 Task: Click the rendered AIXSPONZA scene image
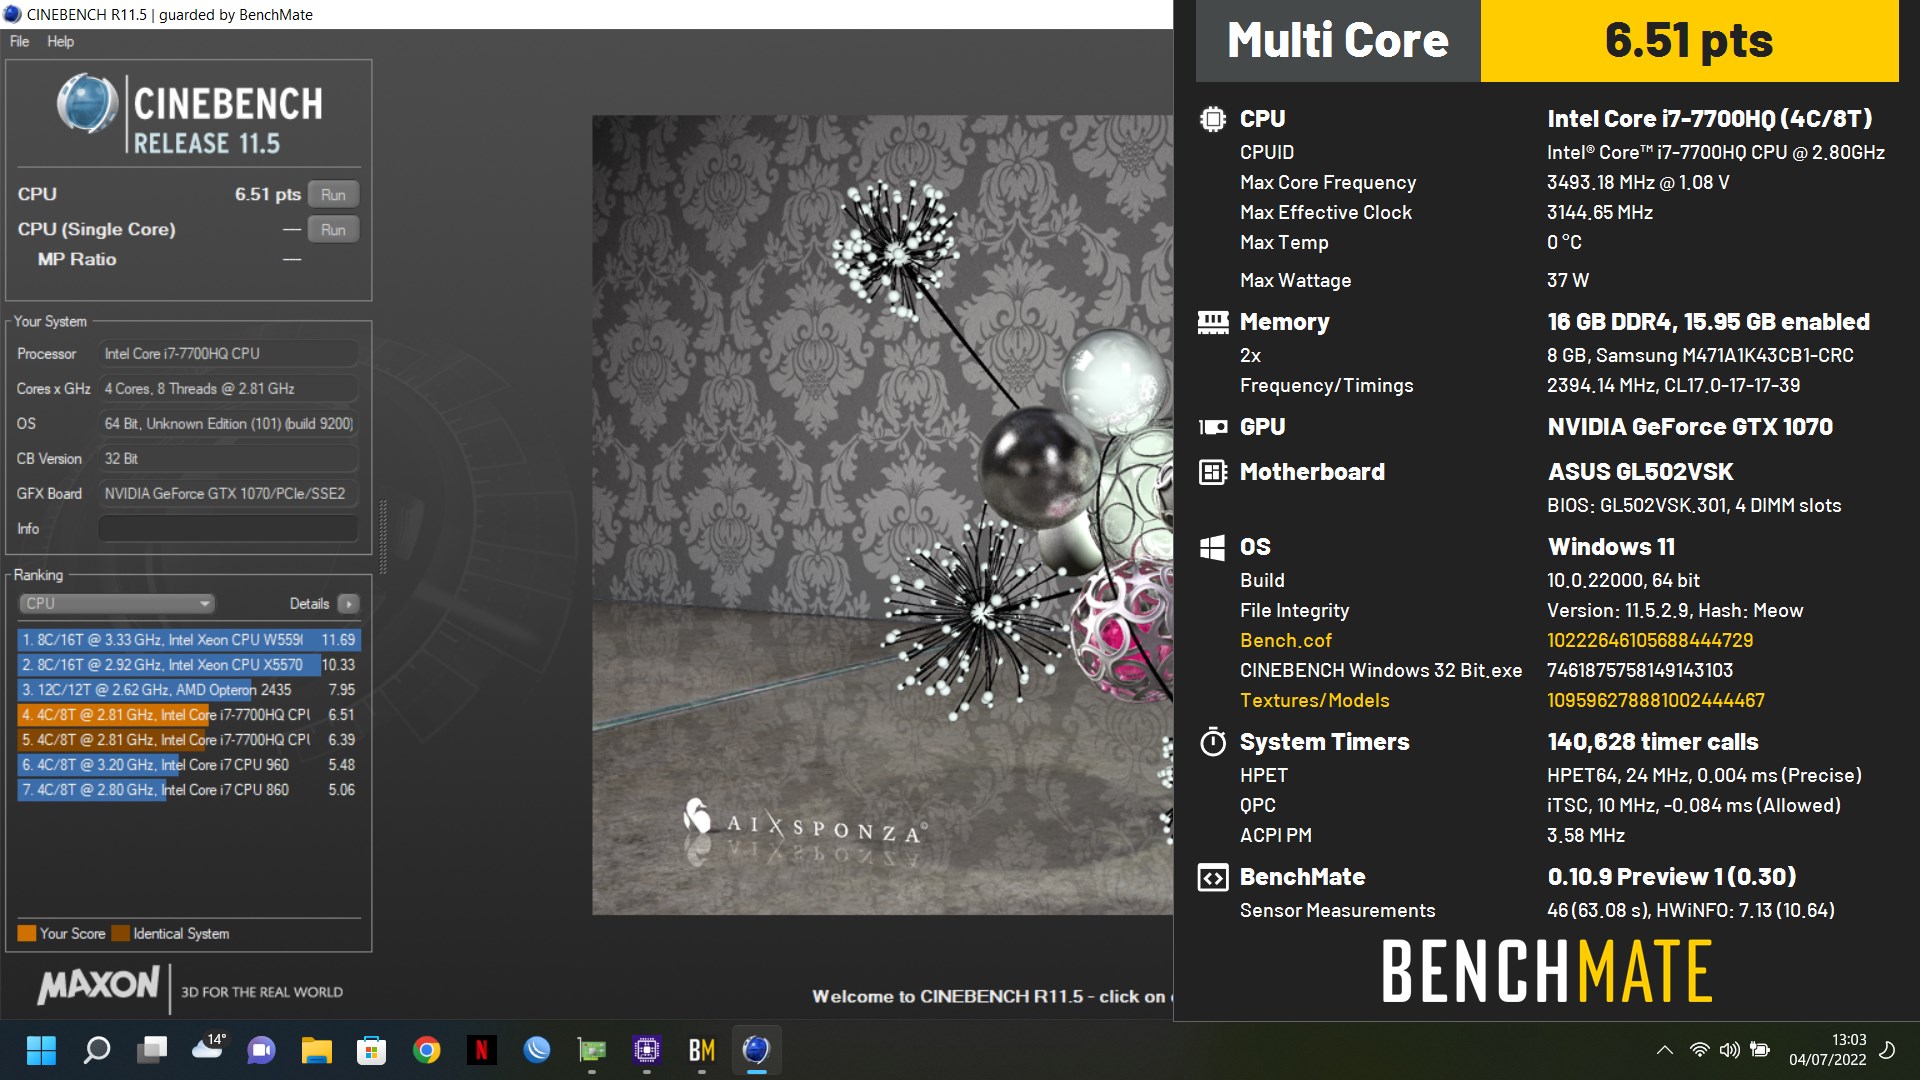click(x=882, y=515)
